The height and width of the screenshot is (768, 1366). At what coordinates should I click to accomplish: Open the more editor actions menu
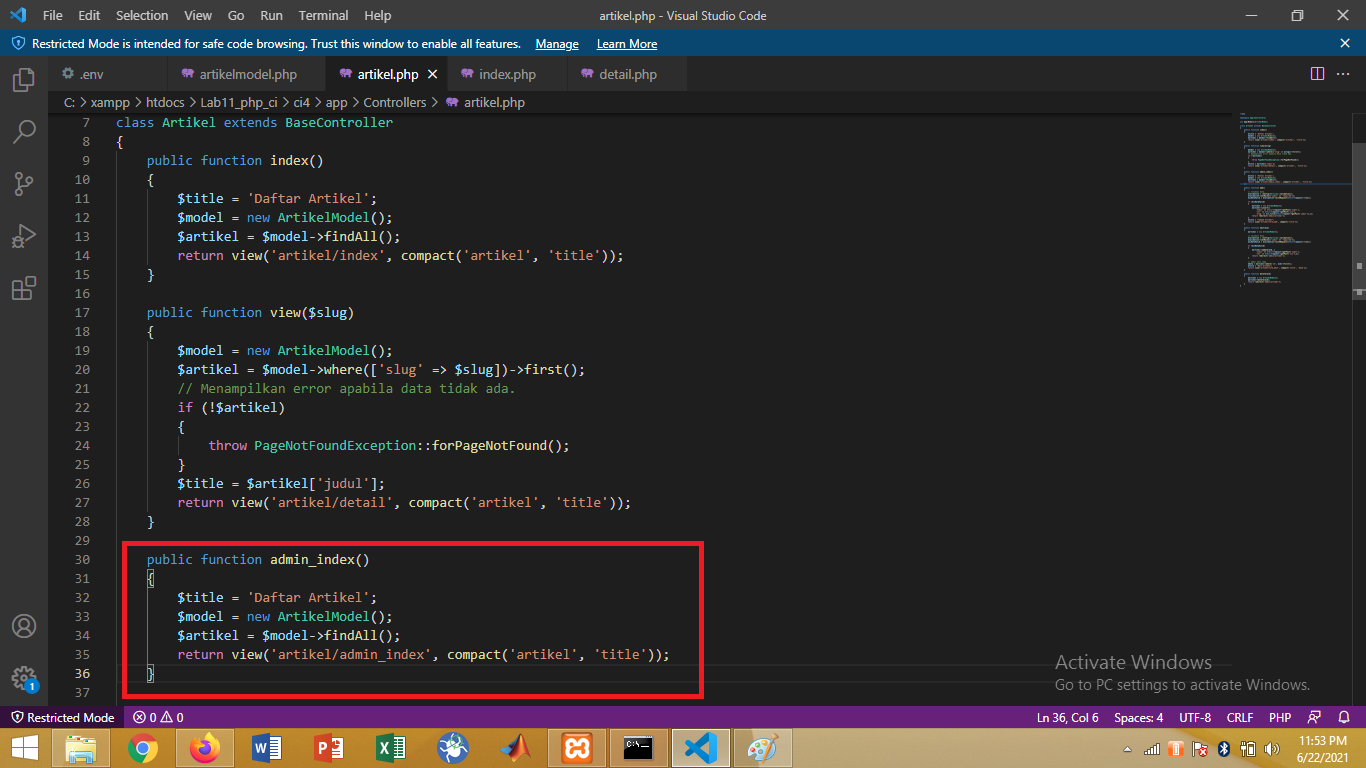tap(1343, 73)
